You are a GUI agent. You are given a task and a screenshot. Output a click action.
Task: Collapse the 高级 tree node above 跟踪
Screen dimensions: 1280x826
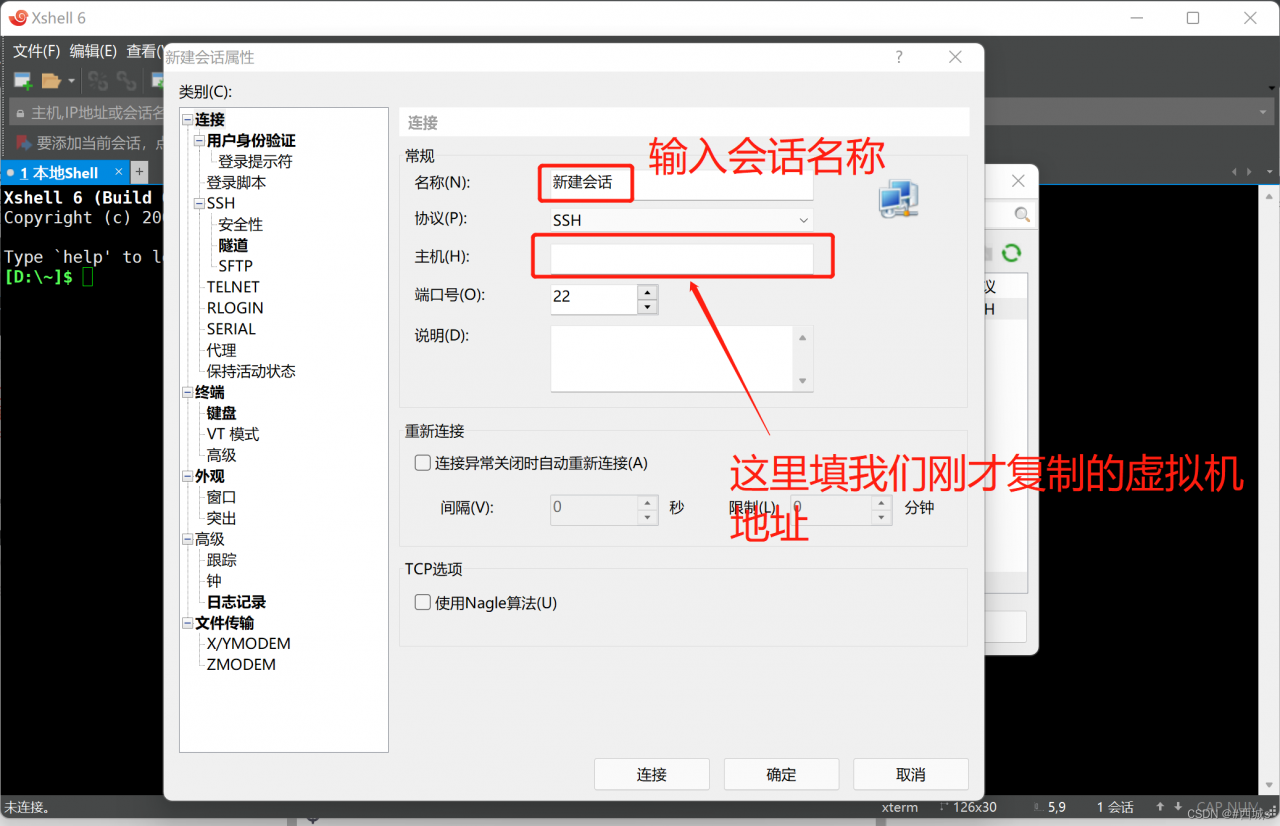tap(188, 539)
